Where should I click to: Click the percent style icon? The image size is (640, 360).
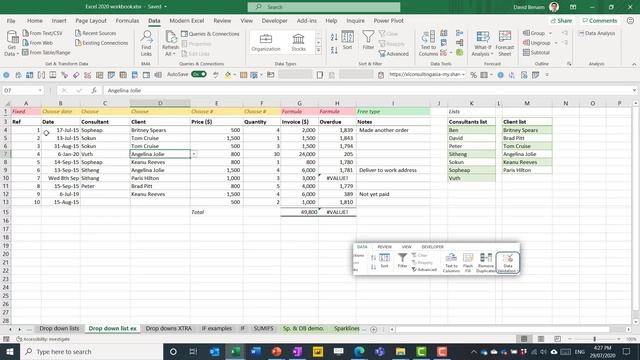(473, 75)
